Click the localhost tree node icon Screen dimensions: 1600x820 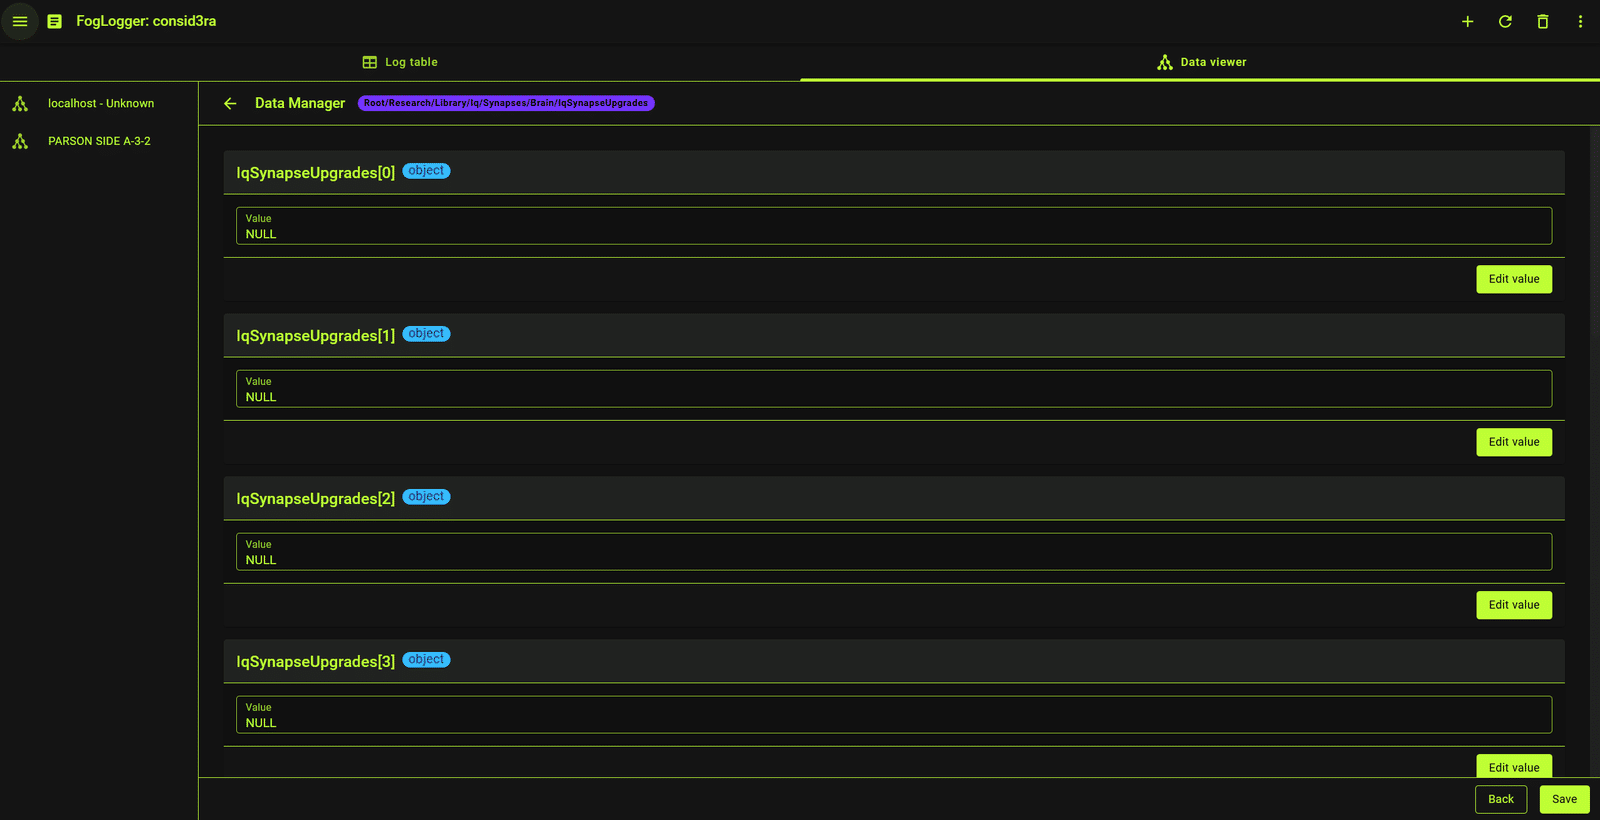[x=20, y=103]
